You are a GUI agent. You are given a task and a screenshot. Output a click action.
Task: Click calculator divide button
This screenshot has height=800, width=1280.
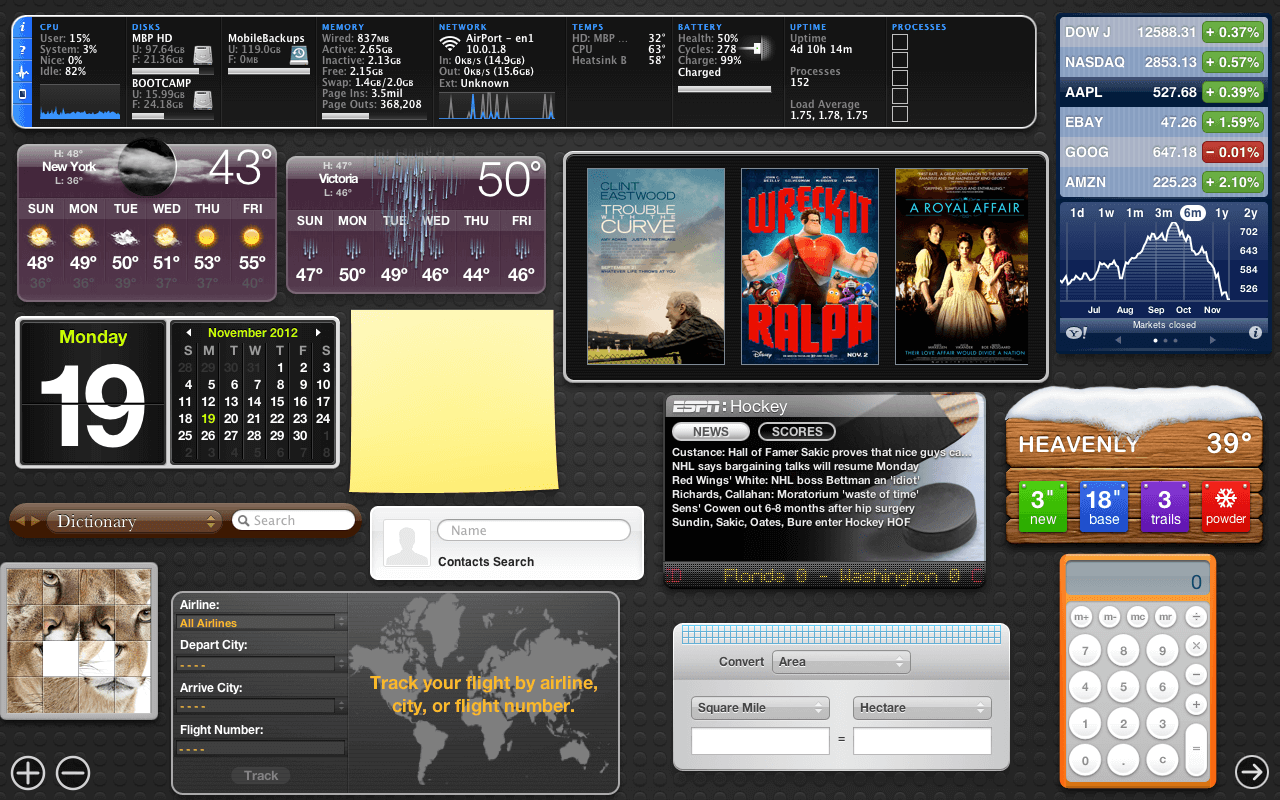pyautogui.click(x=1195, y=618)
